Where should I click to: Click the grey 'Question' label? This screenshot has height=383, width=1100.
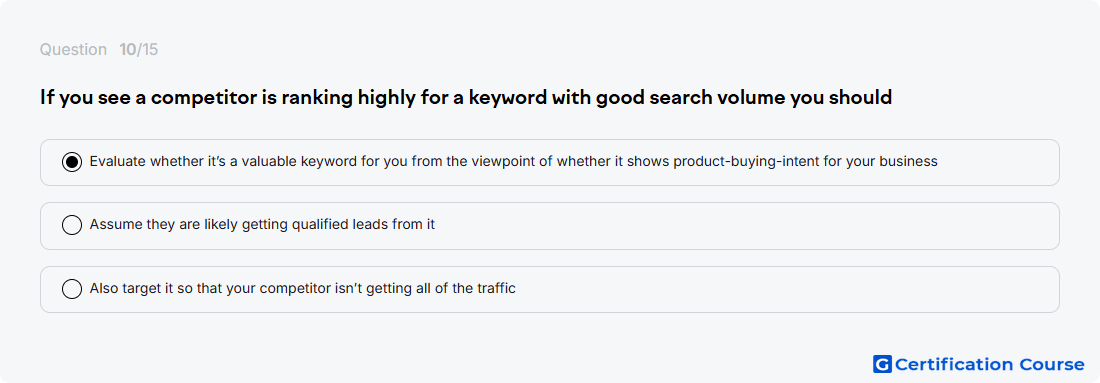pos(73,50)
